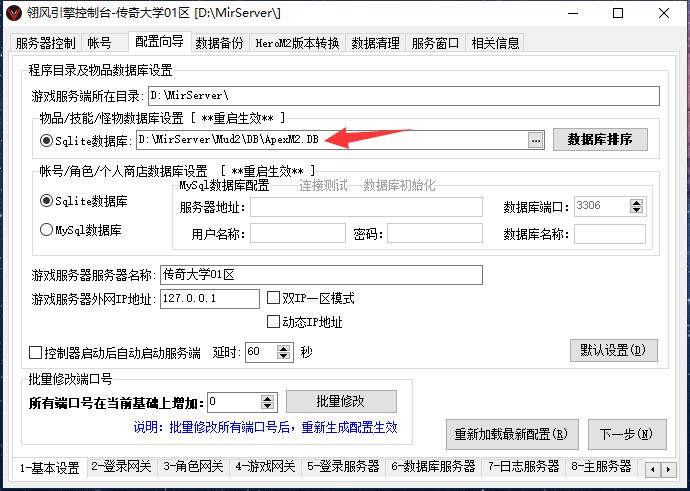690x491 pixels.
Task: Click the 重新加载最新配置(R) button
Action: click(x=512, y=434)
